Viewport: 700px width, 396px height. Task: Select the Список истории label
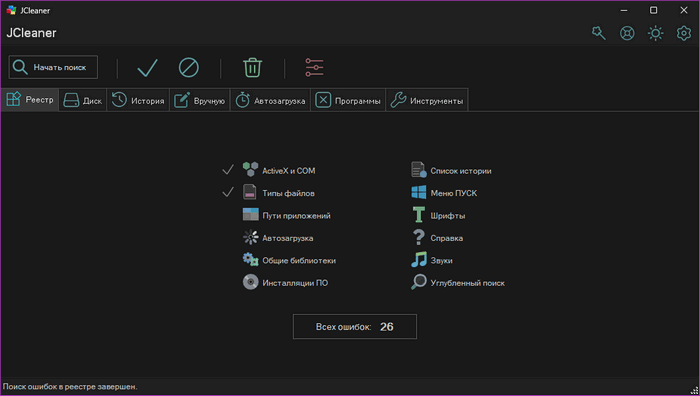coord(461,171)
